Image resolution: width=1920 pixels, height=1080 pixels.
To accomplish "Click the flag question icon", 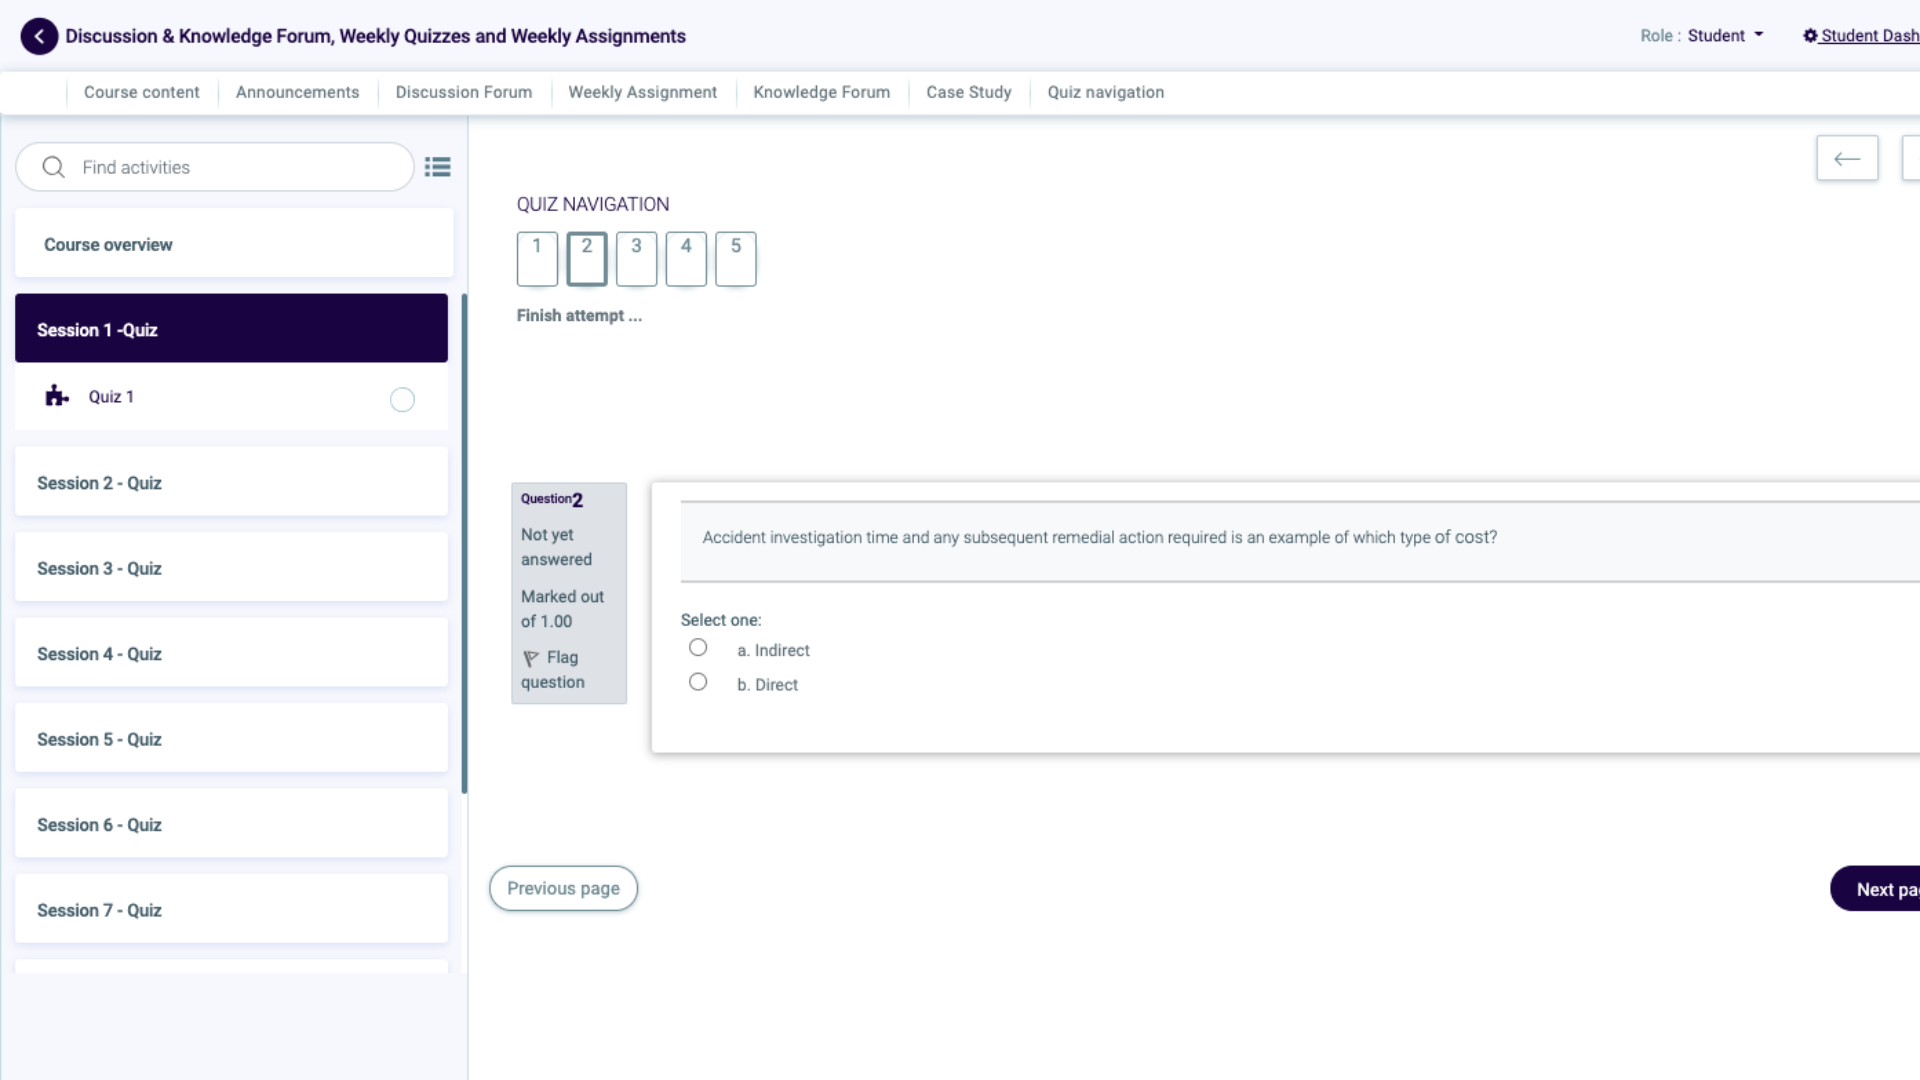I will (x=531, y=658).
